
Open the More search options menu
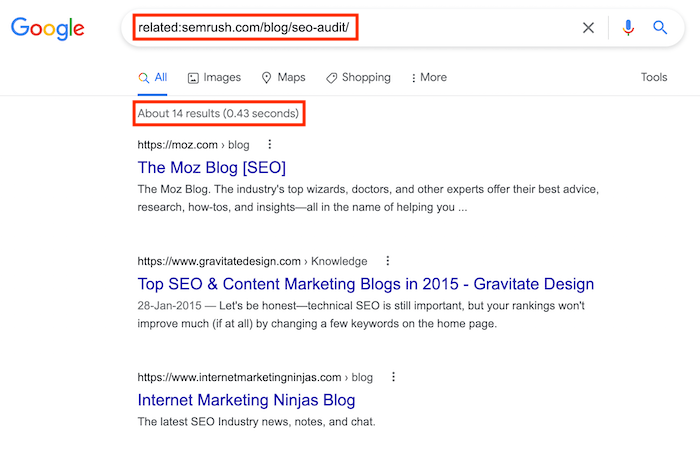pos(429,78)
